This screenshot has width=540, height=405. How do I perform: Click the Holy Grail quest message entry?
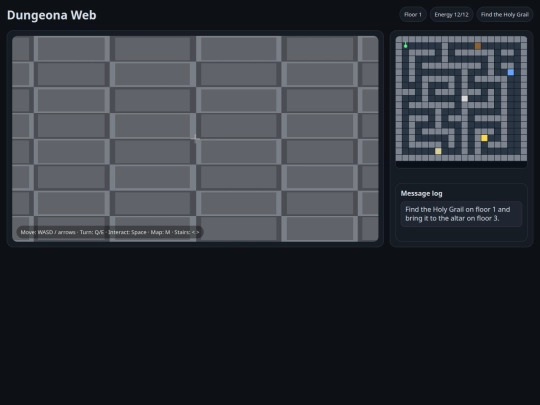461,214
